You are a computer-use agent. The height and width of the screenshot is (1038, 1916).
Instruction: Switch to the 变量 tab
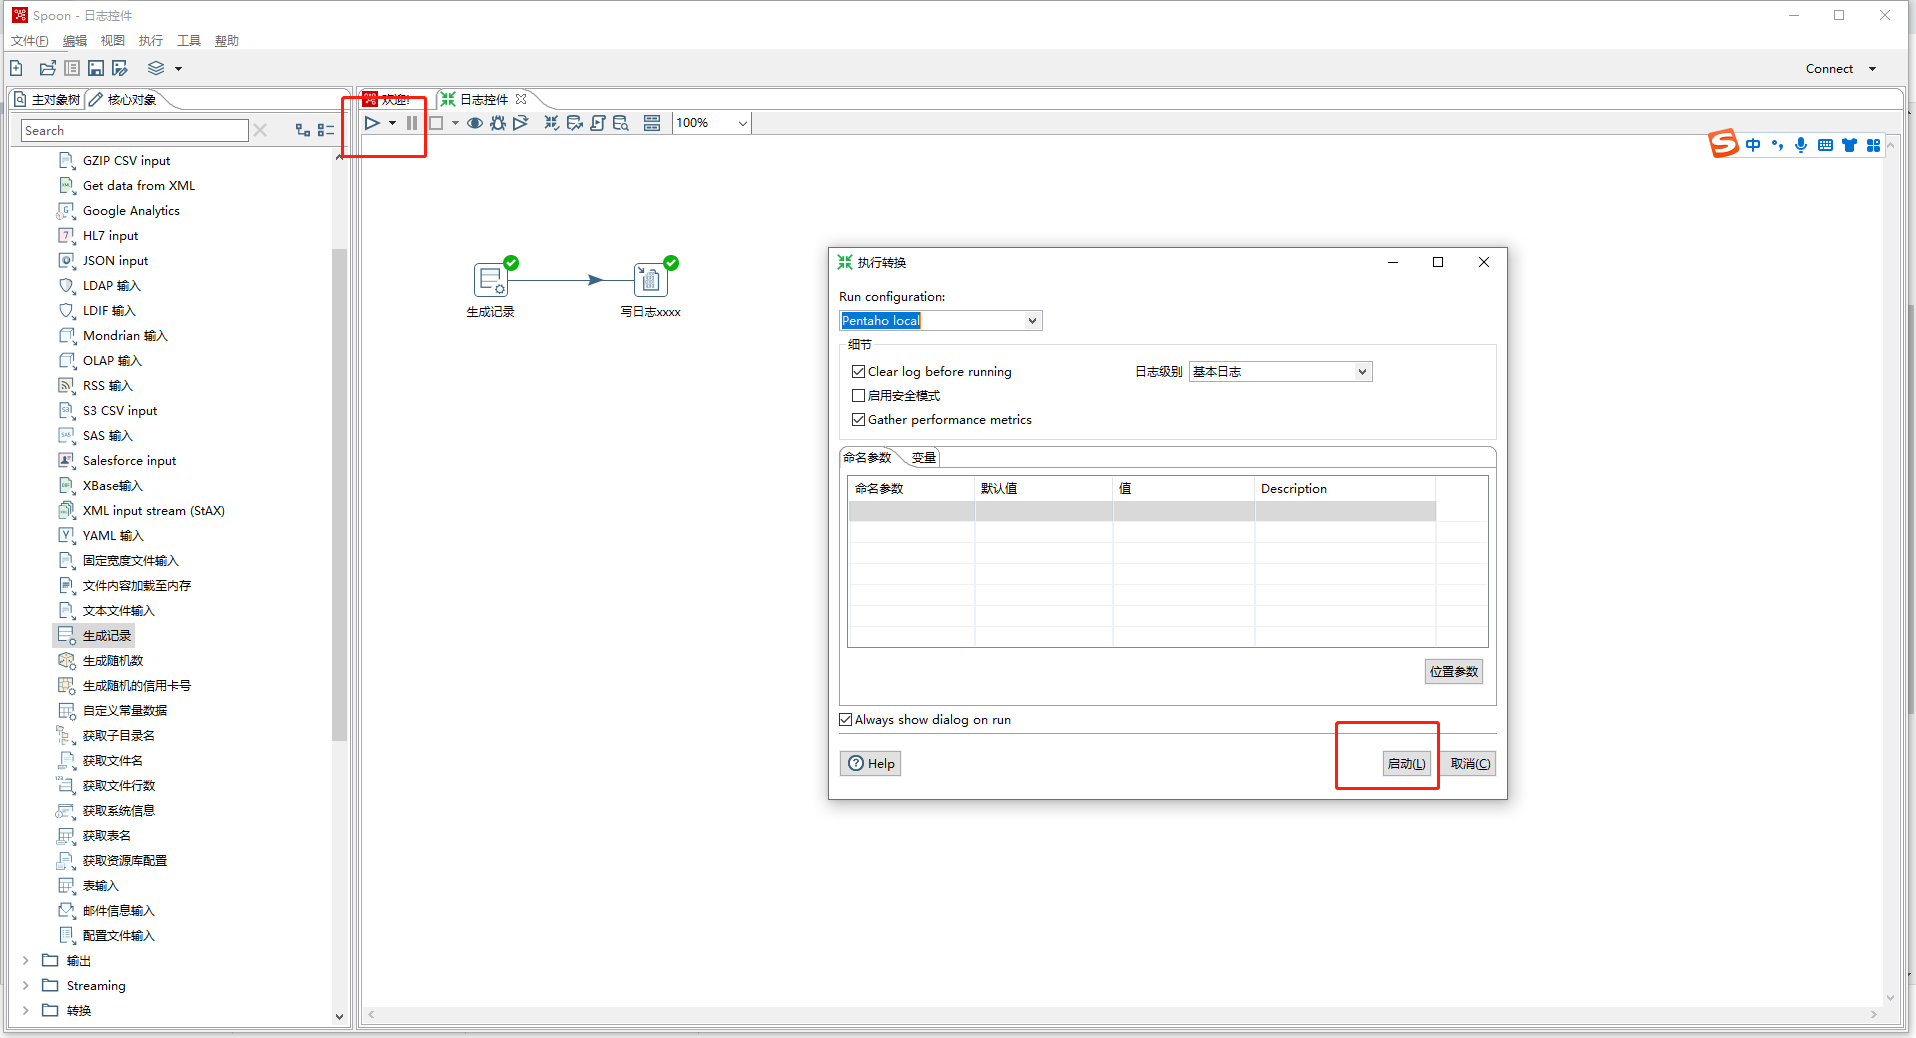[x=923, y=458]
